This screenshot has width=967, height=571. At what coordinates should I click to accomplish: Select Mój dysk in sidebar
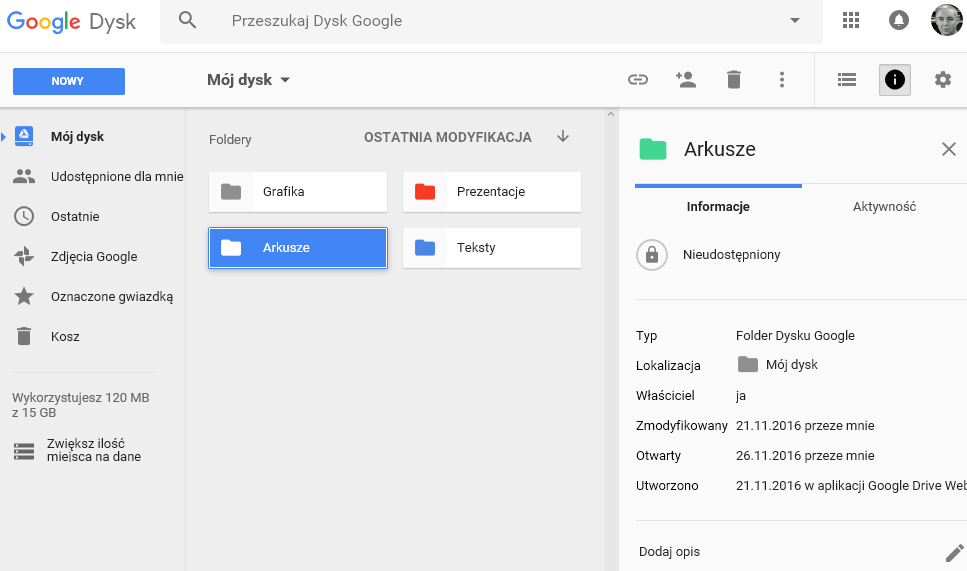coord(77,136)
